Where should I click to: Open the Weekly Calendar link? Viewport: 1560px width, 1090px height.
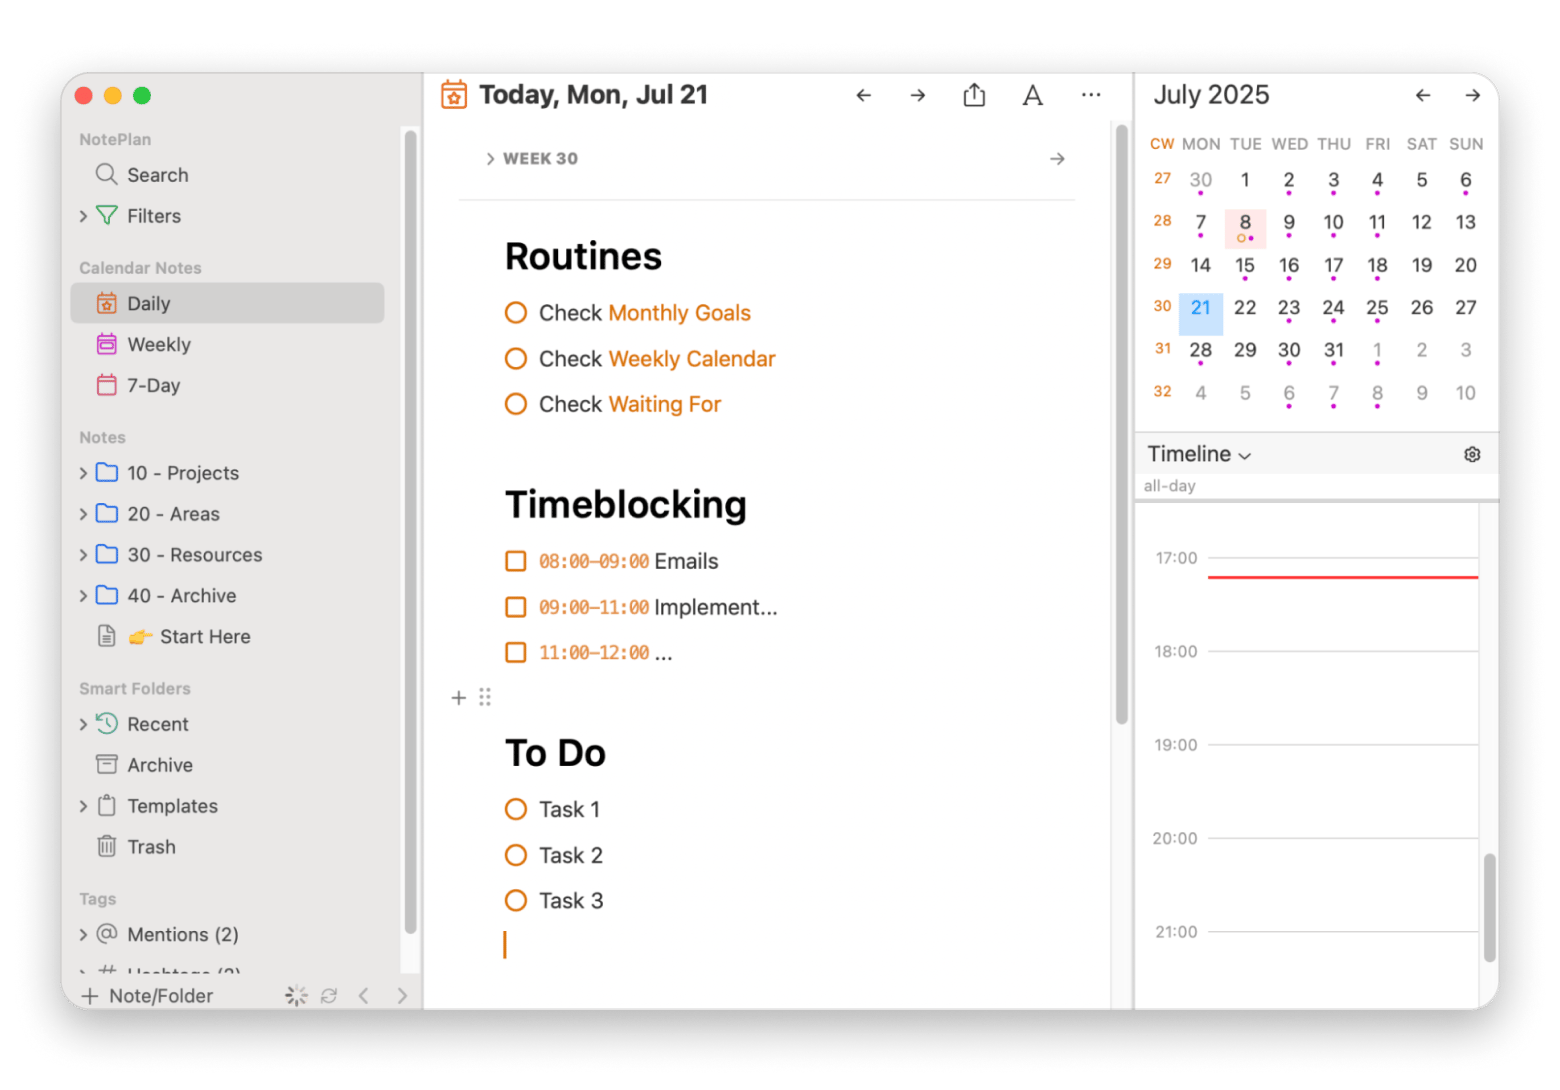tap(691, 359)
